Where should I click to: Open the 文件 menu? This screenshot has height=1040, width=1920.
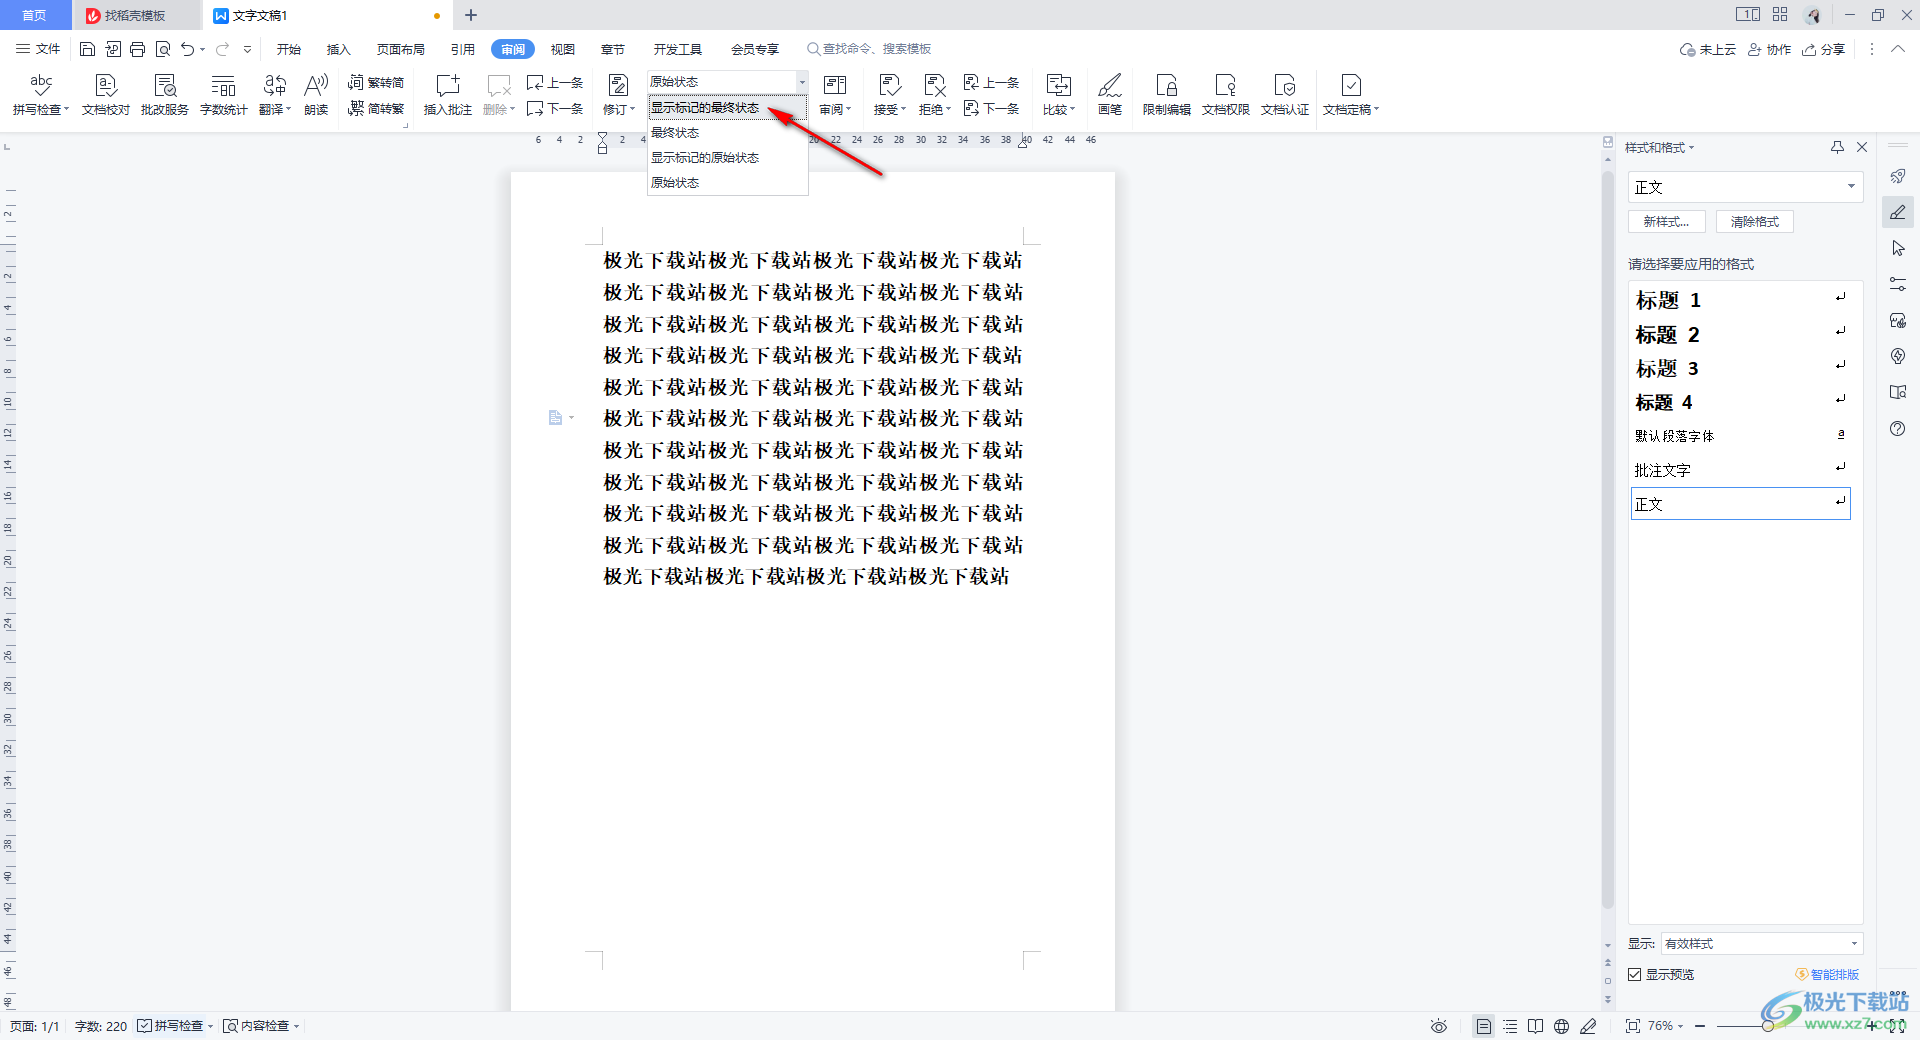pos(38,49)
